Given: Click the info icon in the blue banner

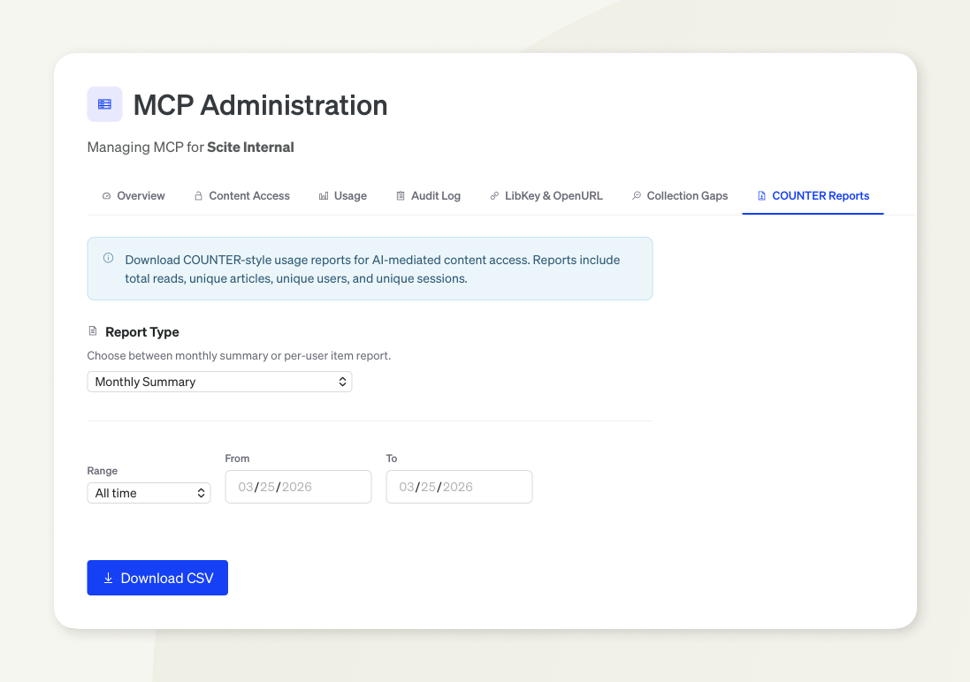Looking at the screenshot, I should click(108, 258).
